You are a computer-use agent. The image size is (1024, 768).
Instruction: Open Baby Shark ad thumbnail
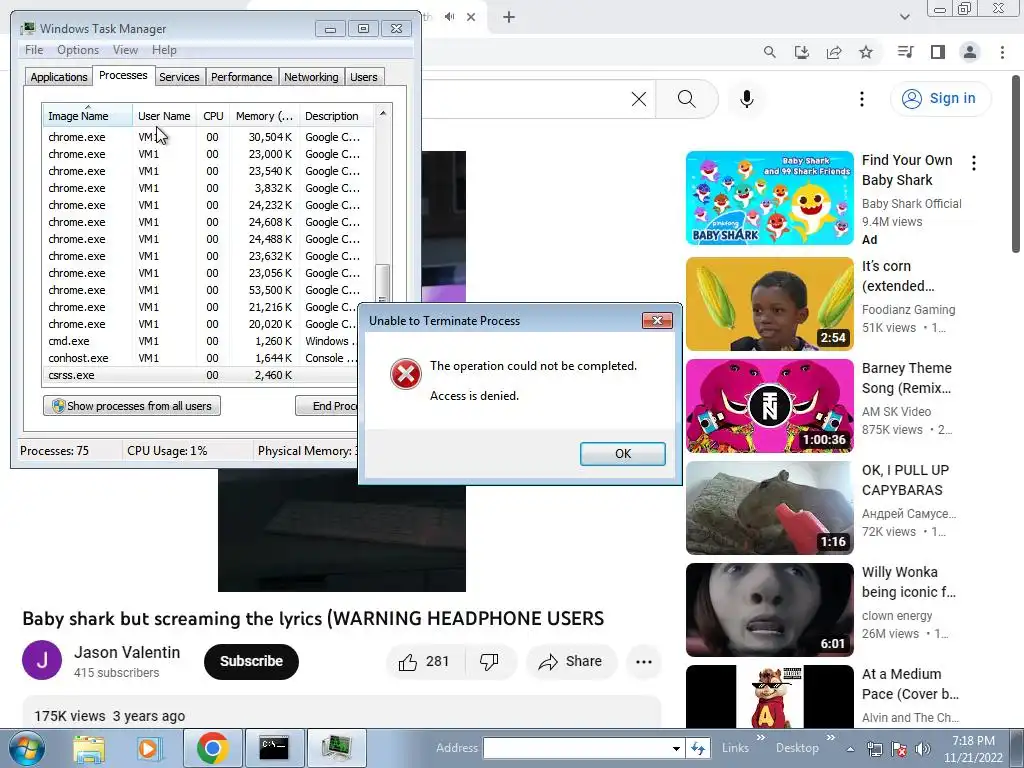[770, 198]
